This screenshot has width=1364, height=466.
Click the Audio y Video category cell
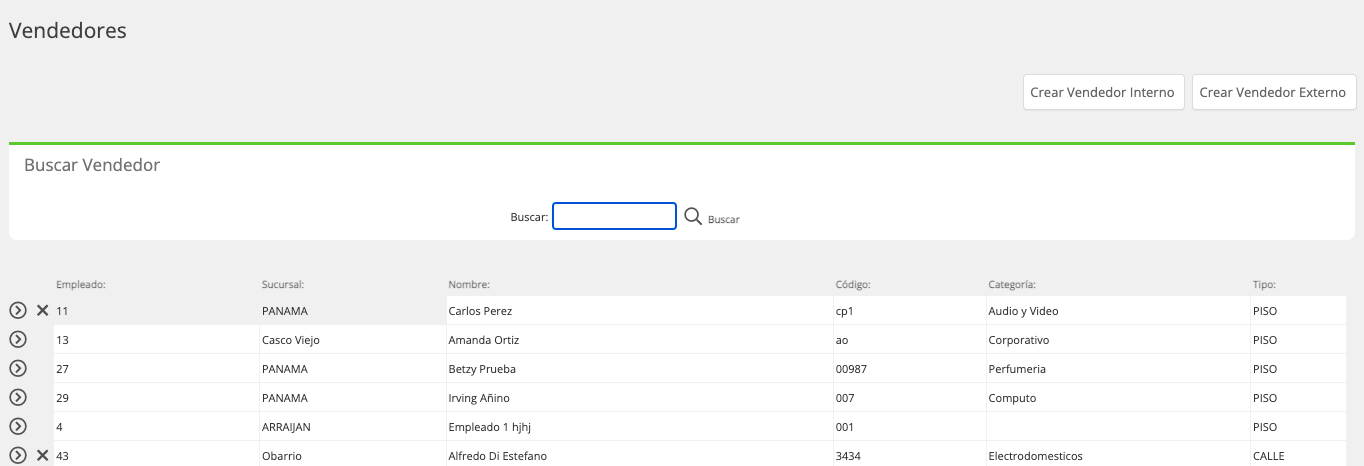pos(1117,311)
